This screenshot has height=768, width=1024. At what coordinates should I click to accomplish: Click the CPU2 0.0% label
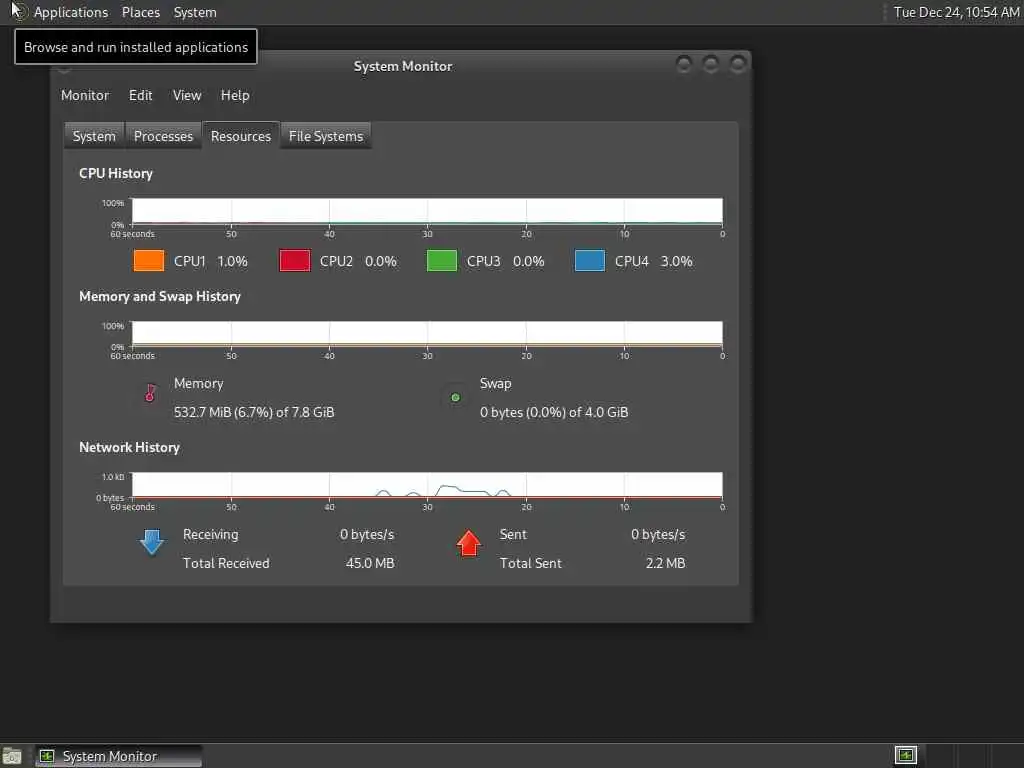click(358, 261)
